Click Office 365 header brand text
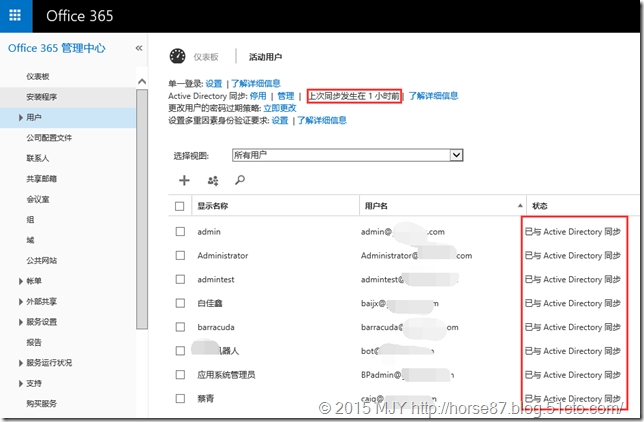Viewport: 644px width, 422px height. pos(79,16)
